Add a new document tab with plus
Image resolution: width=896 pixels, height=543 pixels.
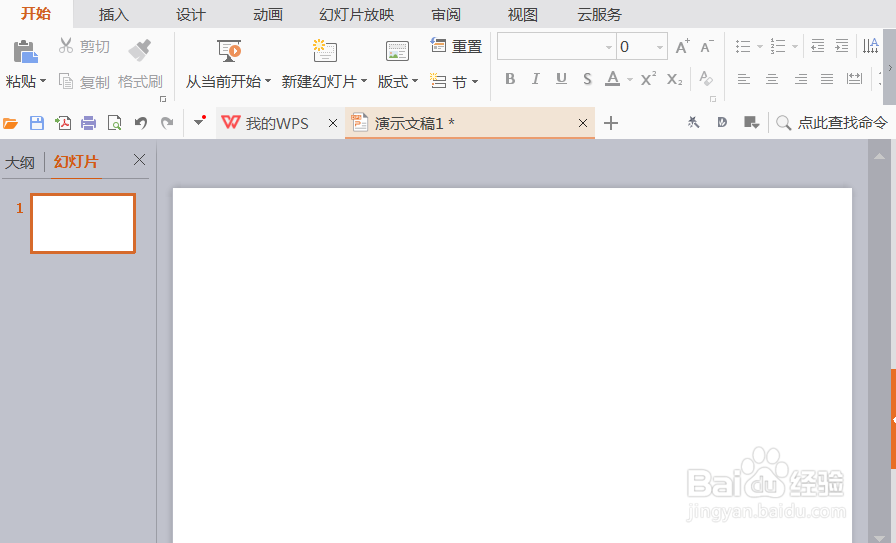point(611,123)
